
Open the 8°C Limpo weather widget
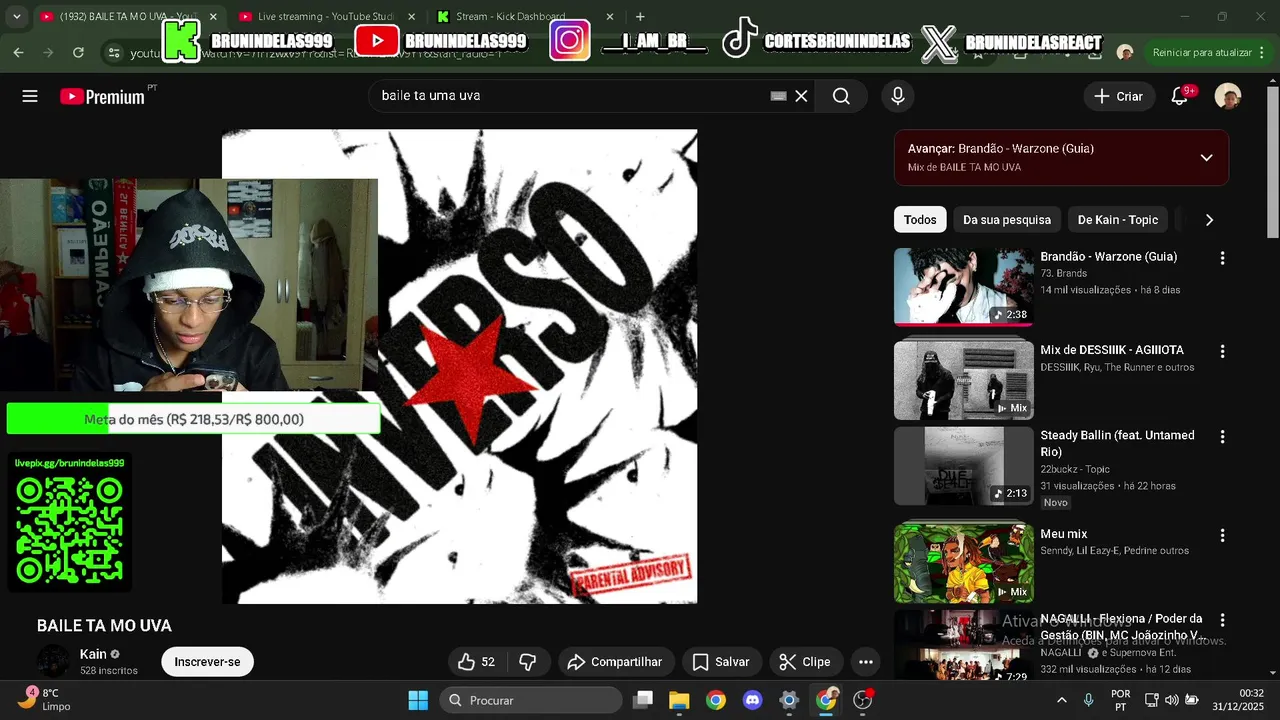coord(45,700)
